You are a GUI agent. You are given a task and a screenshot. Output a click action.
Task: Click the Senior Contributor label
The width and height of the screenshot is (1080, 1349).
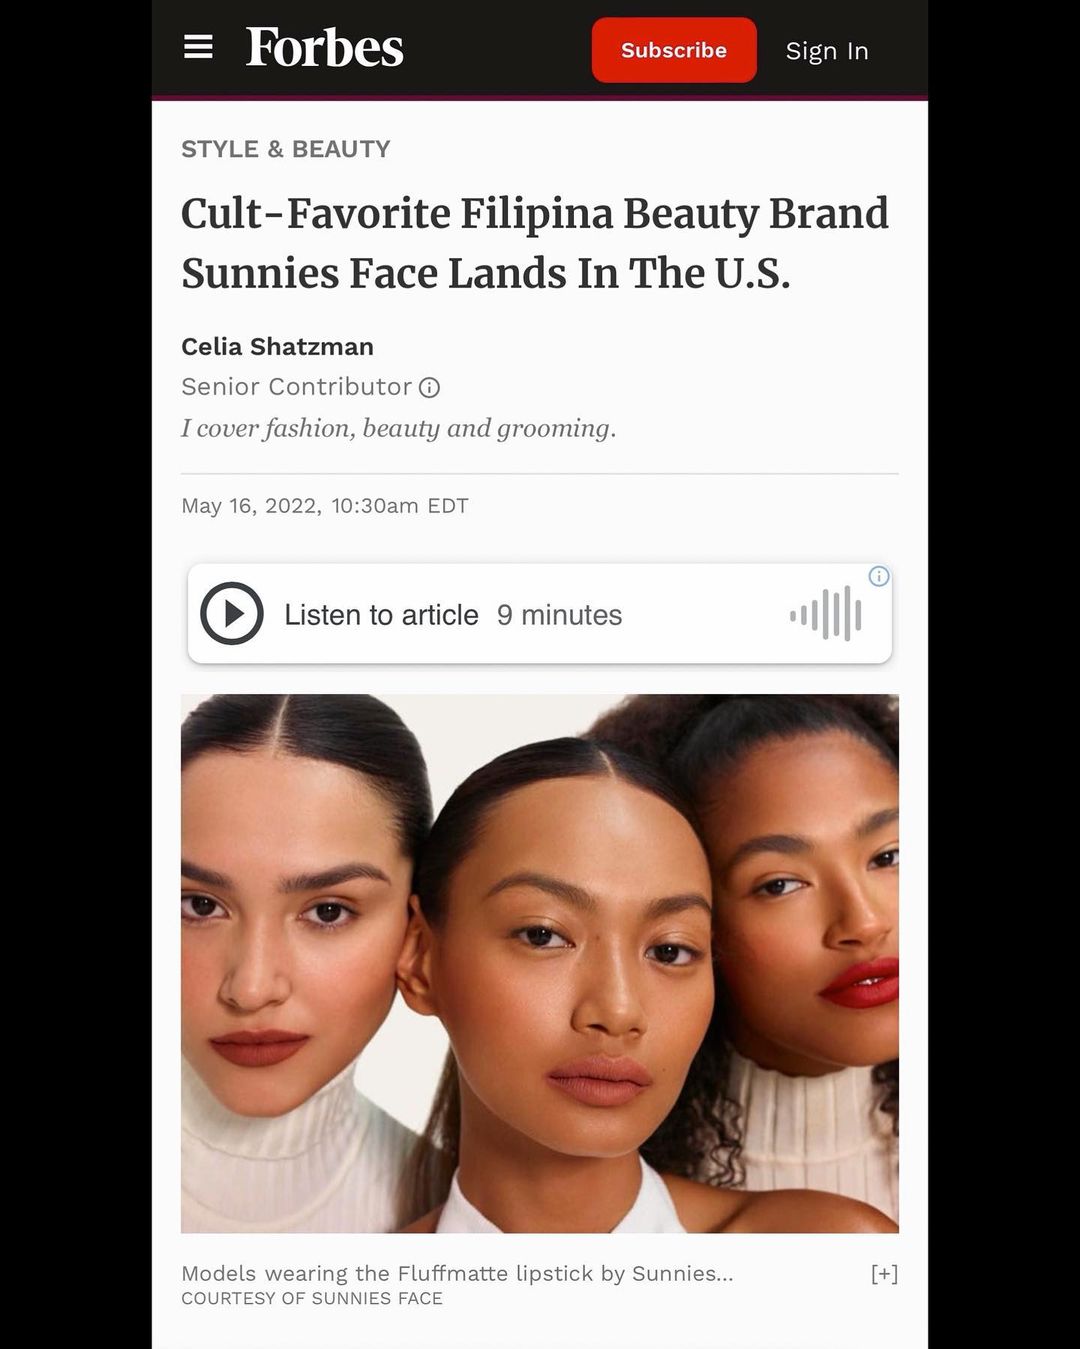(296, 387)
